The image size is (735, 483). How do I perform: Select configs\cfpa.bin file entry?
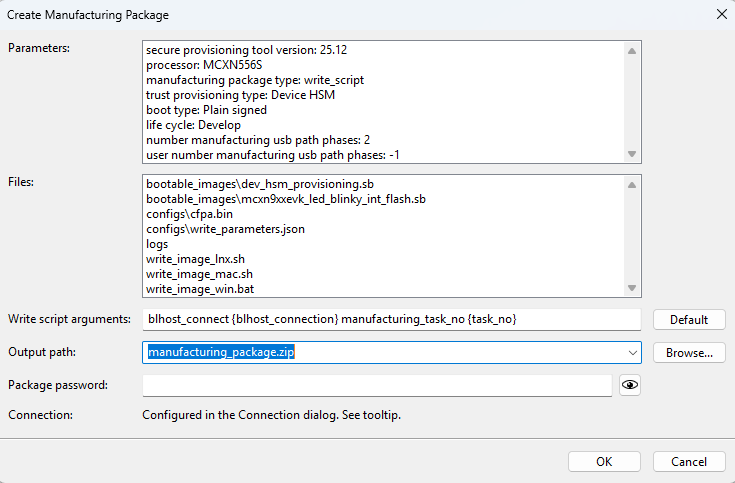click(192, 214)
